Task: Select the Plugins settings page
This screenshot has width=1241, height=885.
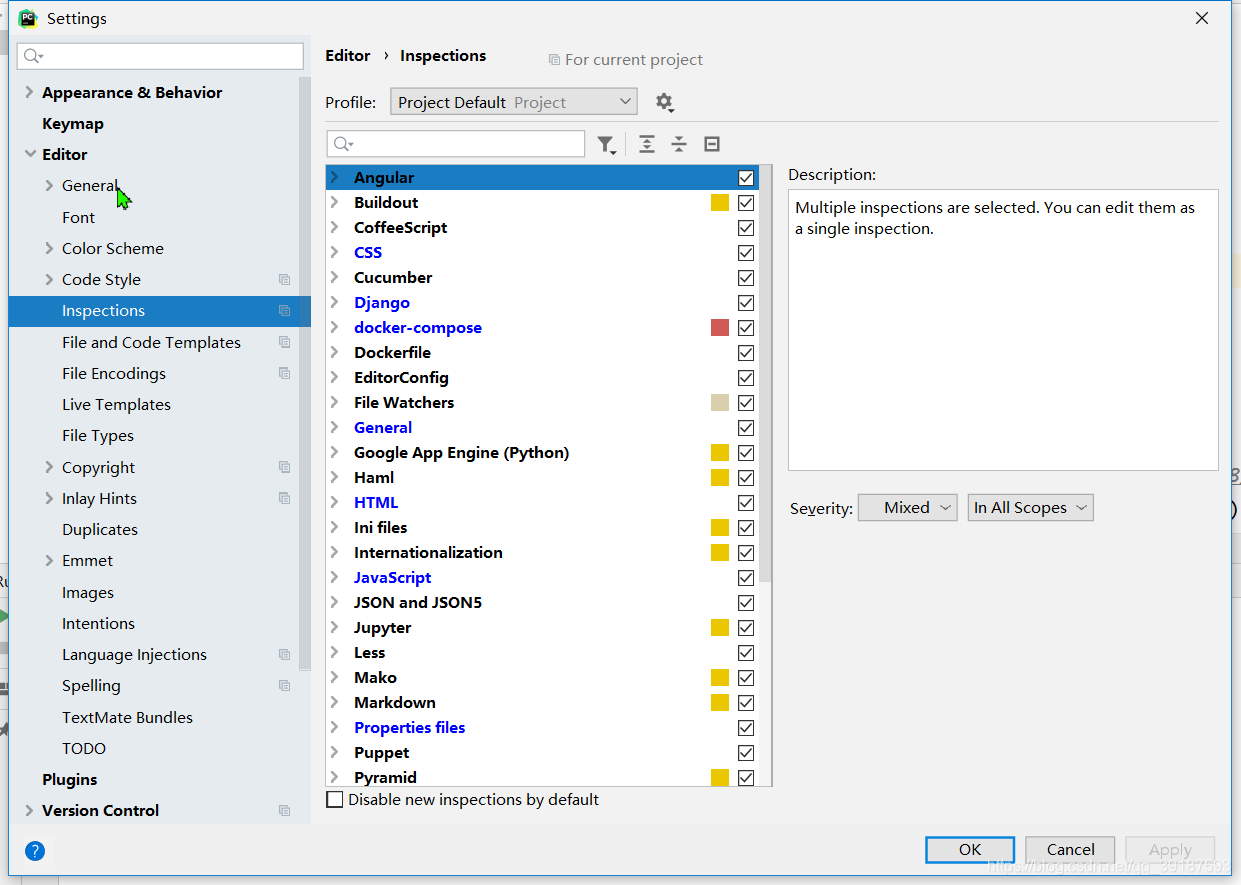Action: pos(70,779)
